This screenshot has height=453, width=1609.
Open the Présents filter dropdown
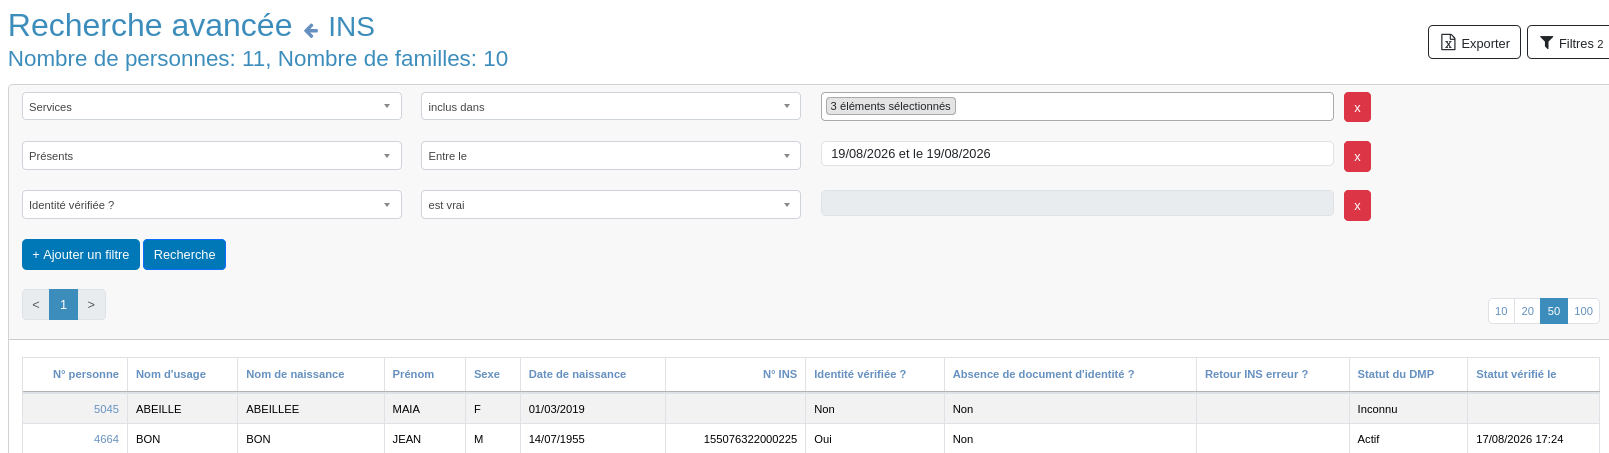click(x=212, y=155)
